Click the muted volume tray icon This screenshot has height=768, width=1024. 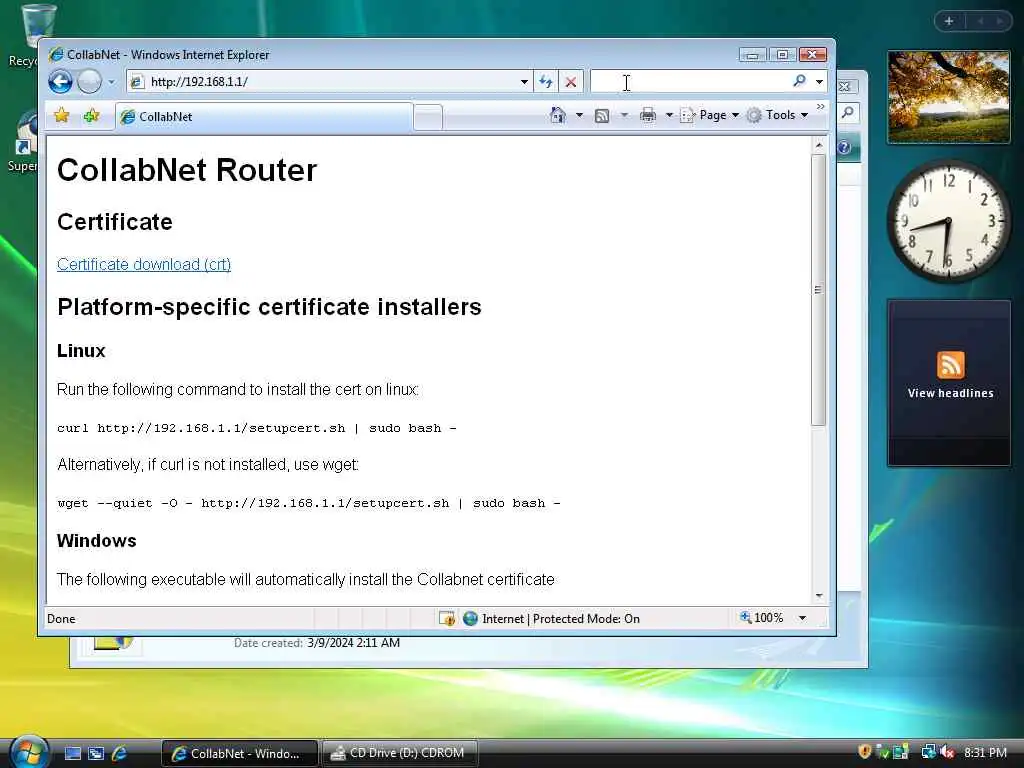click(947, 752)
